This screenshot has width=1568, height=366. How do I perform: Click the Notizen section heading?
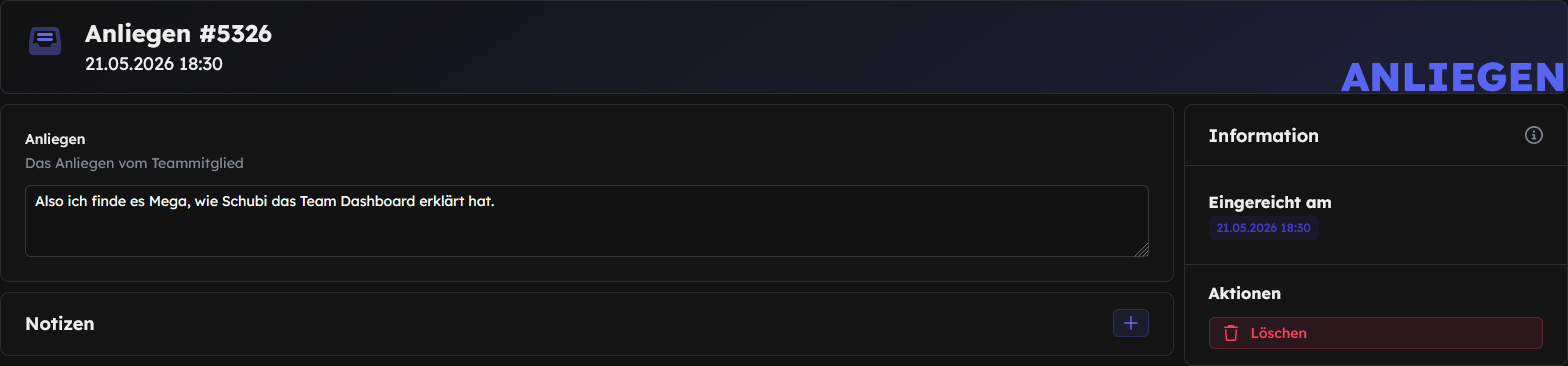click(59, 324)
